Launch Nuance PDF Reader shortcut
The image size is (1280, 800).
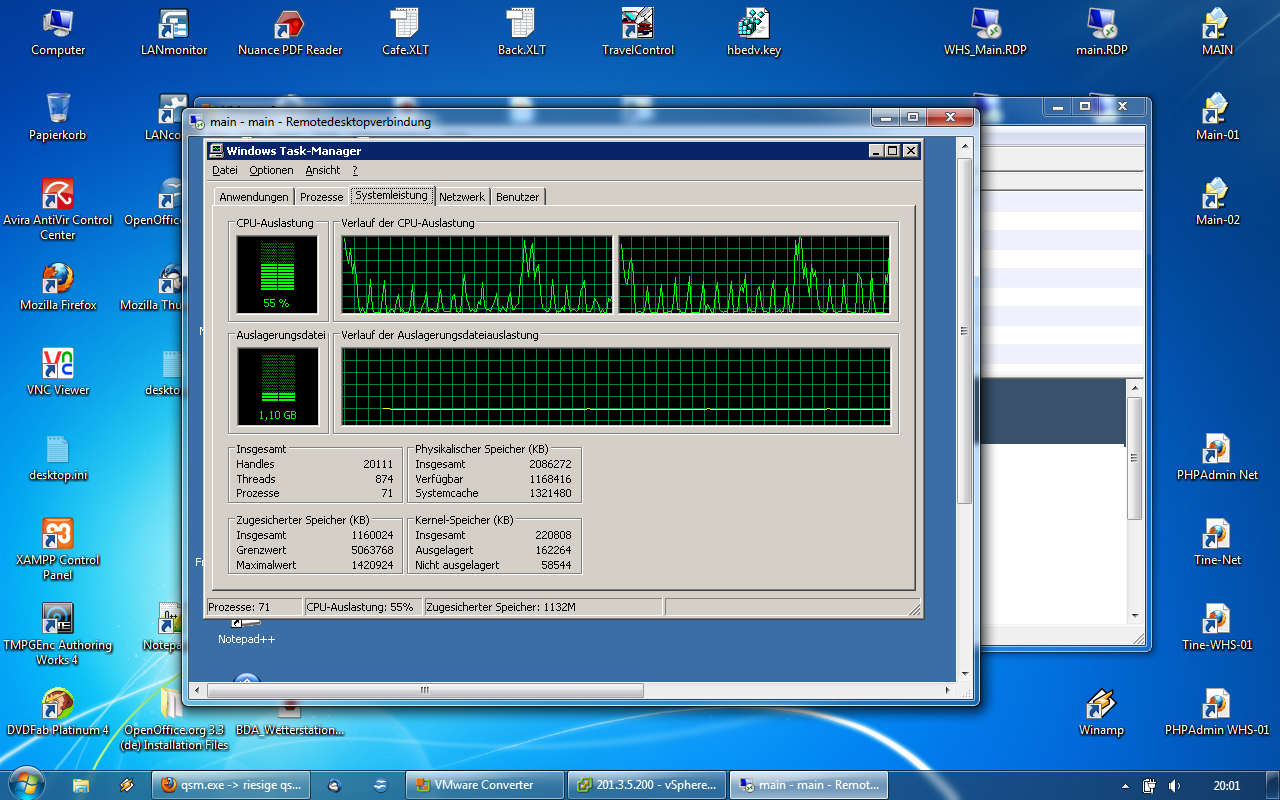pos(290,31)
